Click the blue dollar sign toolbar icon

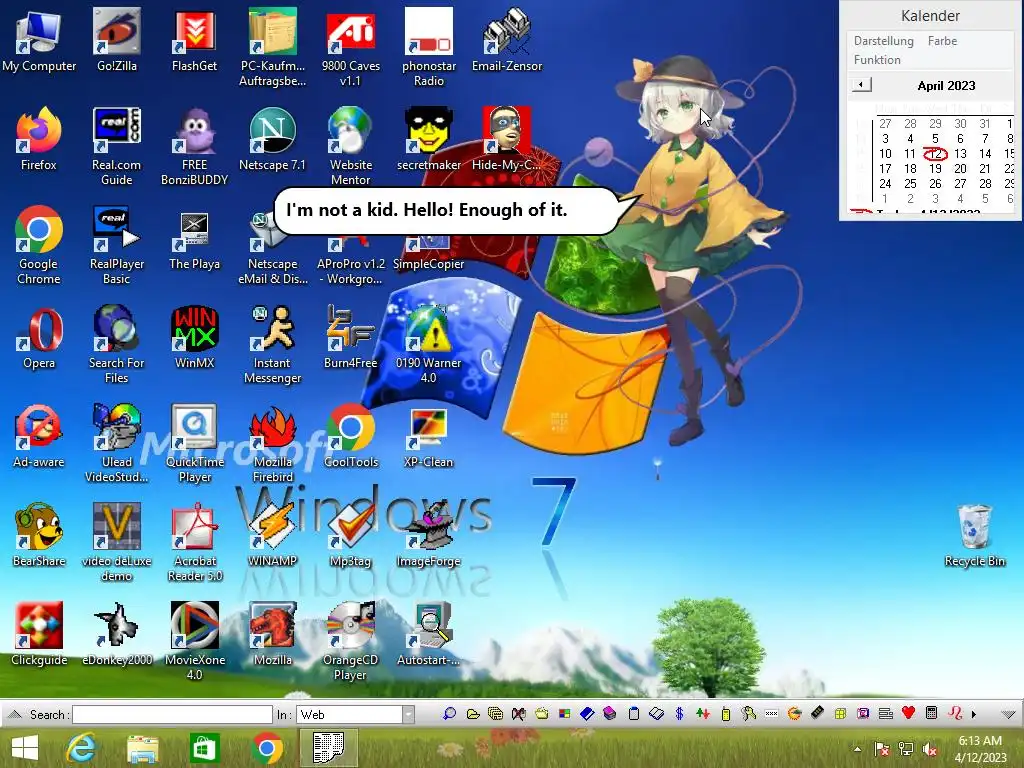click(679, 714)
